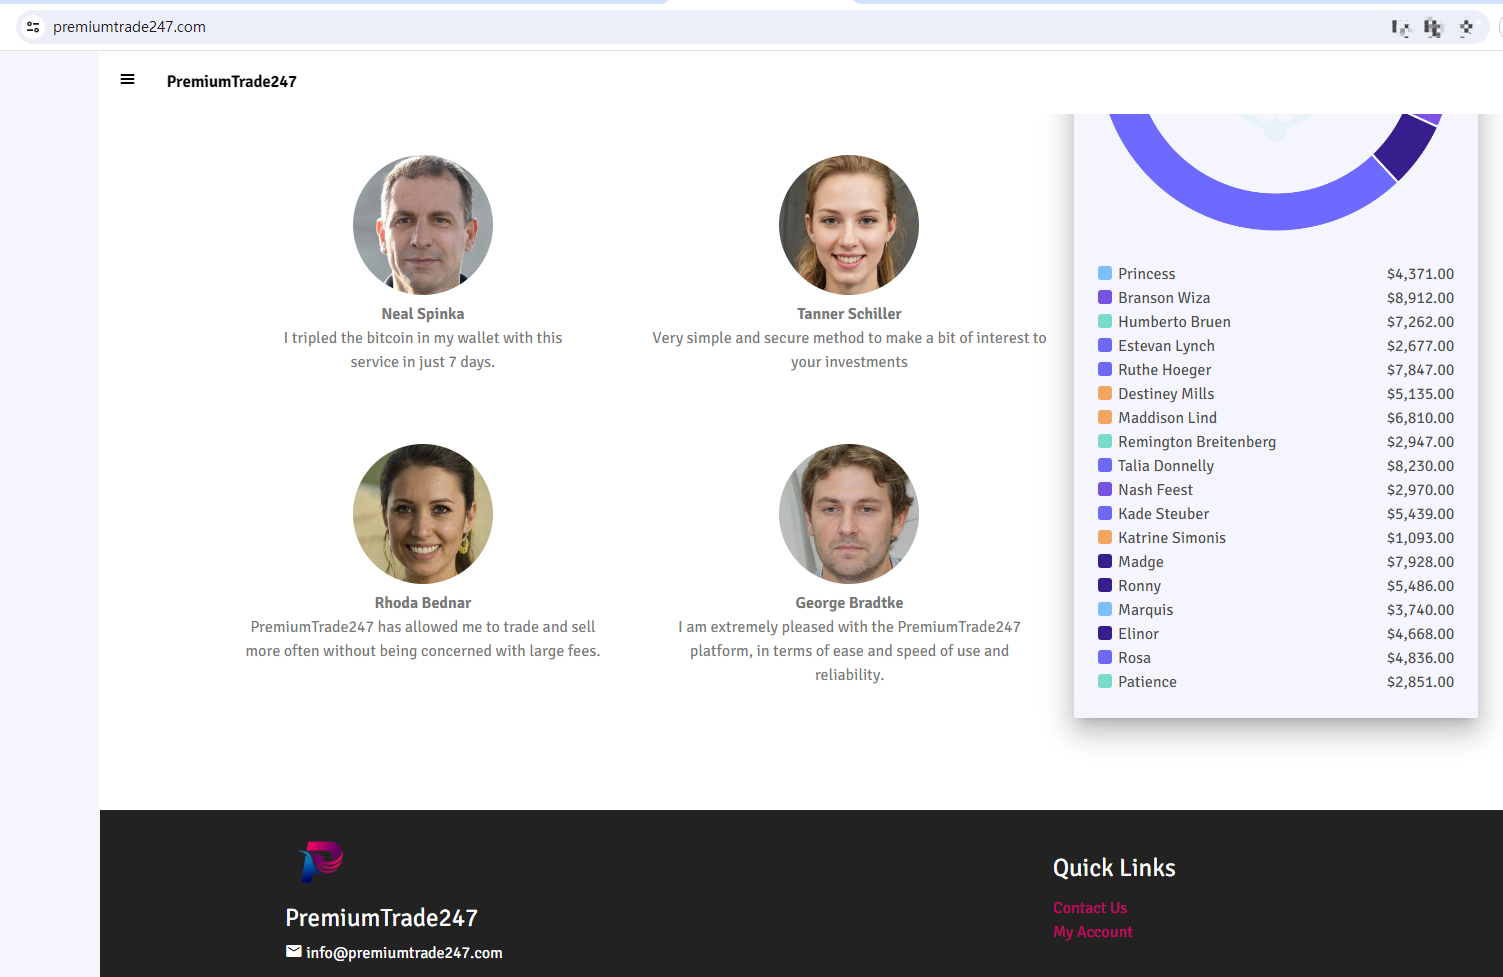1503x977 pixels.
Task: Click the amount "$5,135.00" for Destiney Mills
Action: pyautogui.click(x=1420, y=394)
